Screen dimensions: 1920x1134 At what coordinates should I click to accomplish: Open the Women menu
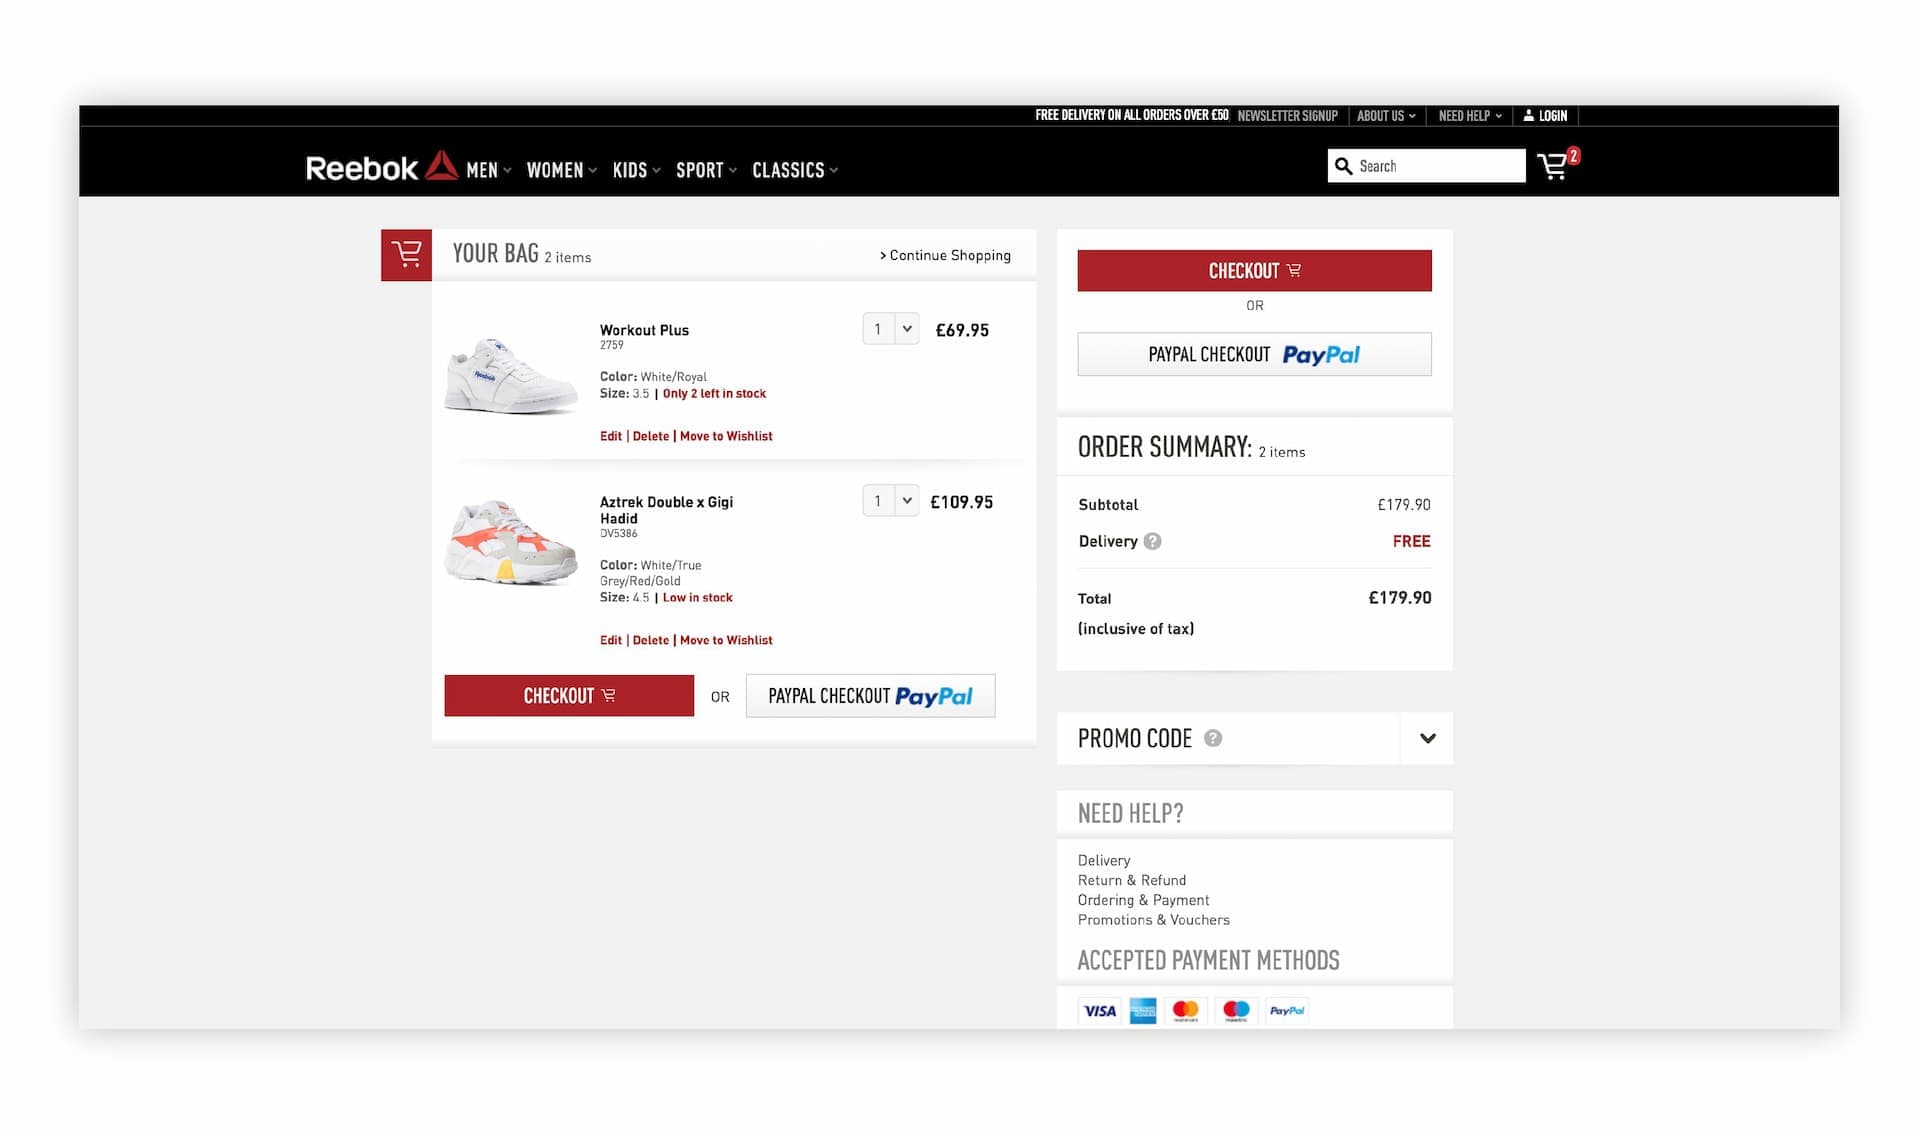click(x=562, y=170)
